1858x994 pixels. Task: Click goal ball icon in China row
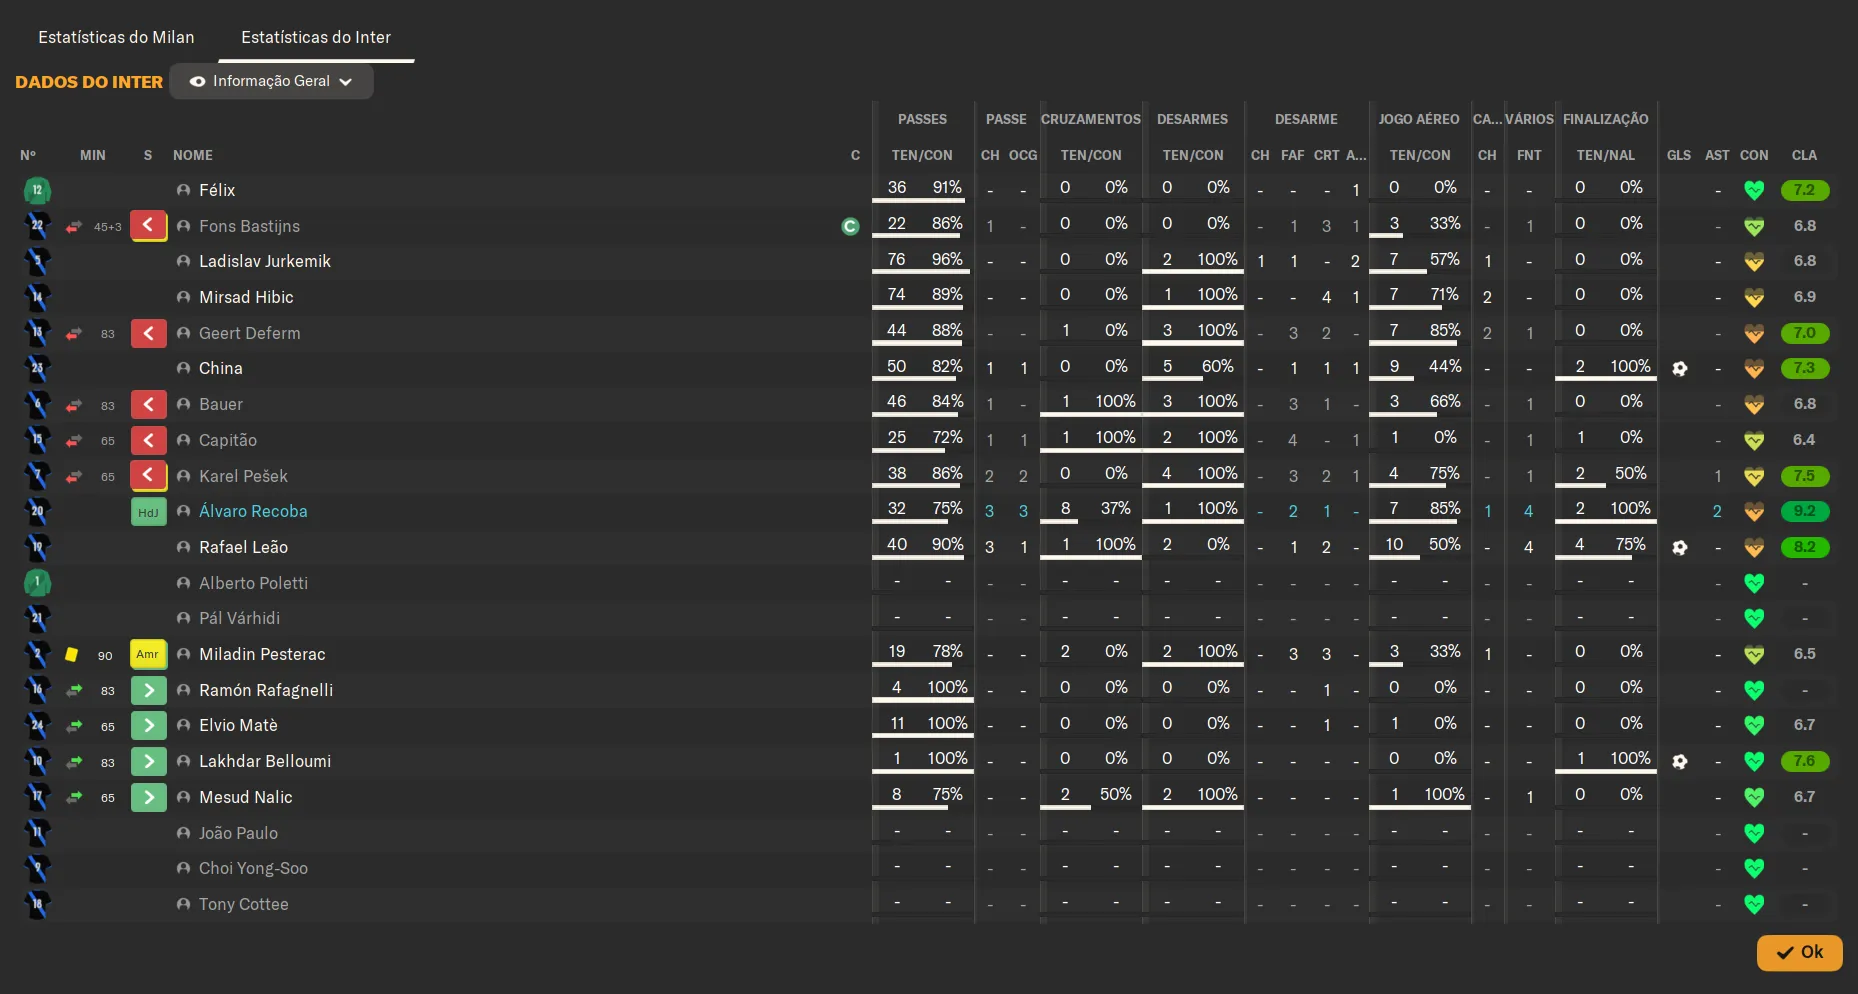1679,368
